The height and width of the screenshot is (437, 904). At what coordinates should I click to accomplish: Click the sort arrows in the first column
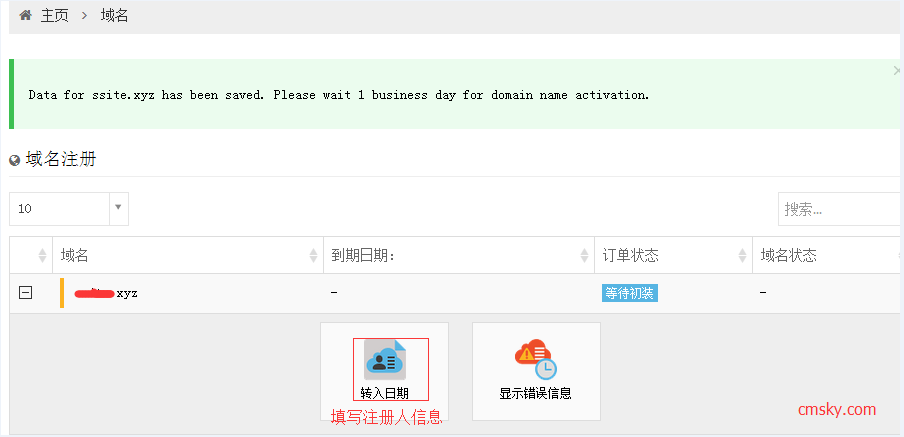[x=42, y=256]
